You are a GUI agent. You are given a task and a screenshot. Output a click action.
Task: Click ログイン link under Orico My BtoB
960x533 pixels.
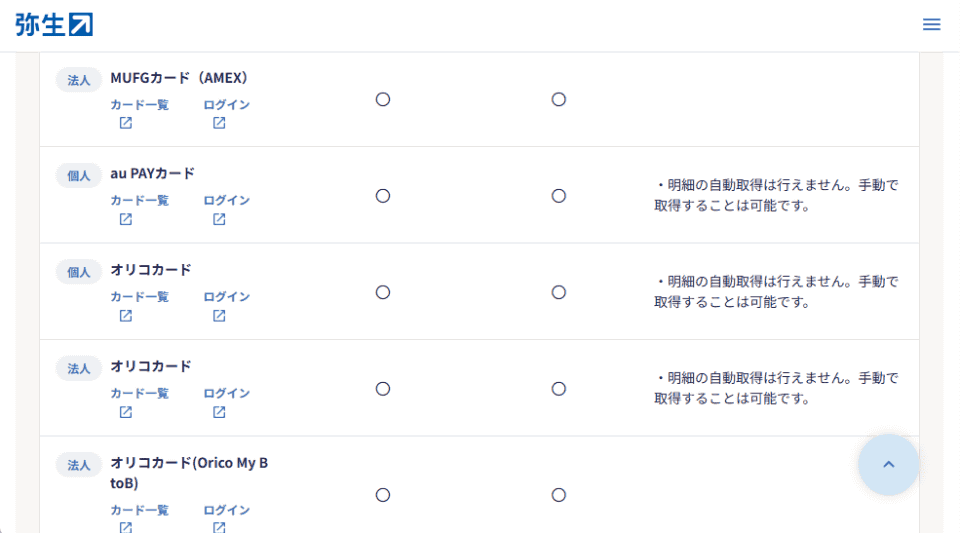click(226, 510)
